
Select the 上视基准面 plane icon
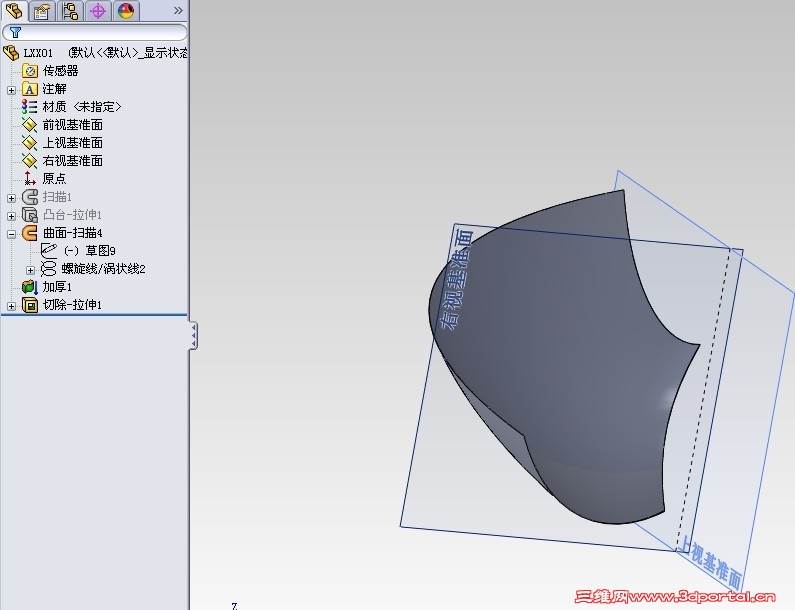(x=29, y=143)
